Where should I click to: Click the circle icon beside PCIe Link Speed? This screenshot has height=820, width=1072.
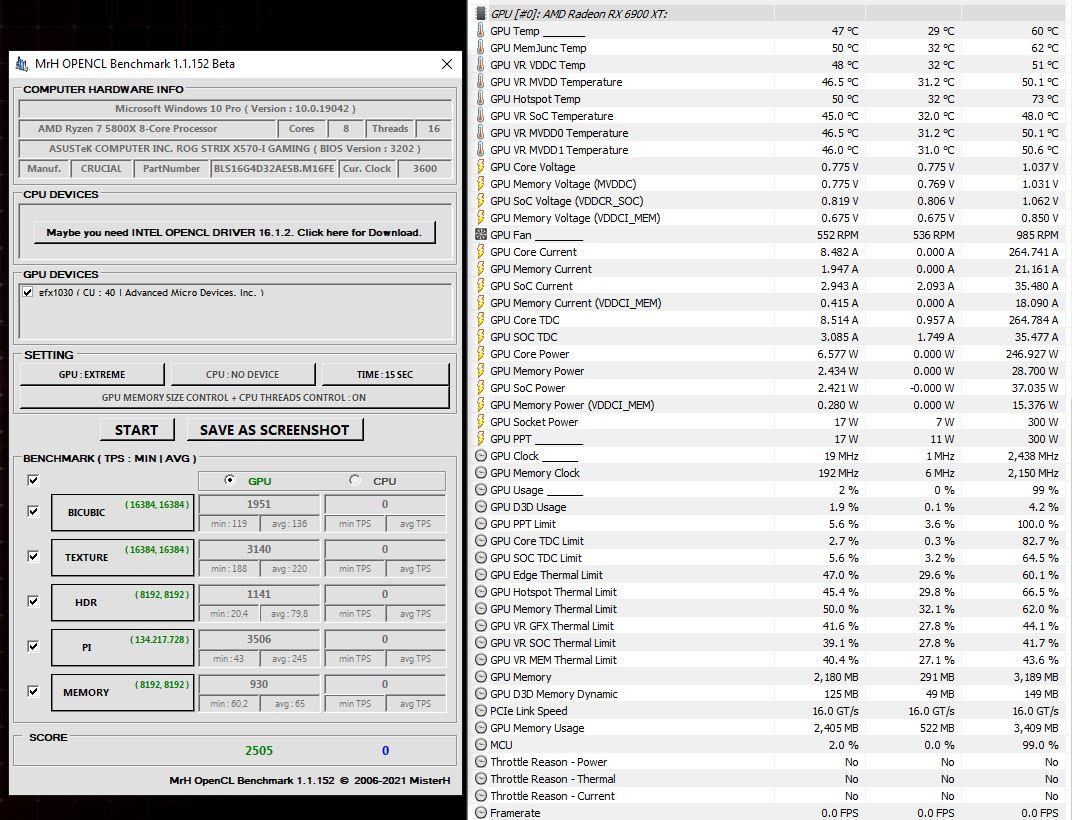pyautogui.click(x=481, y=711)
